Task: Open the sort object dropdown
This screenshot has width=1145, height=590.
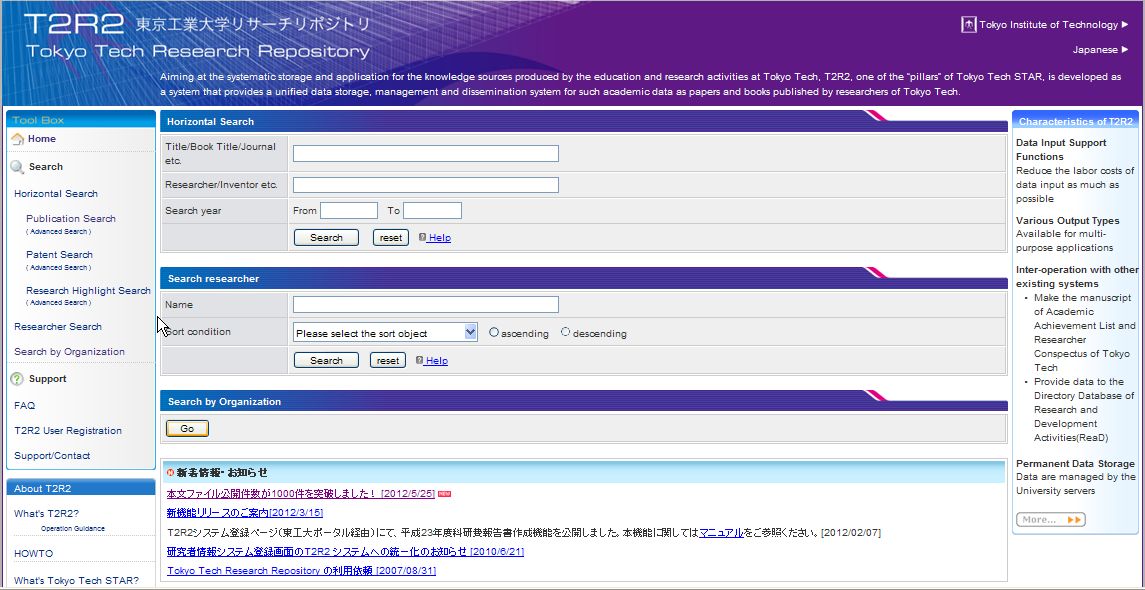Action: pos(386,333)
